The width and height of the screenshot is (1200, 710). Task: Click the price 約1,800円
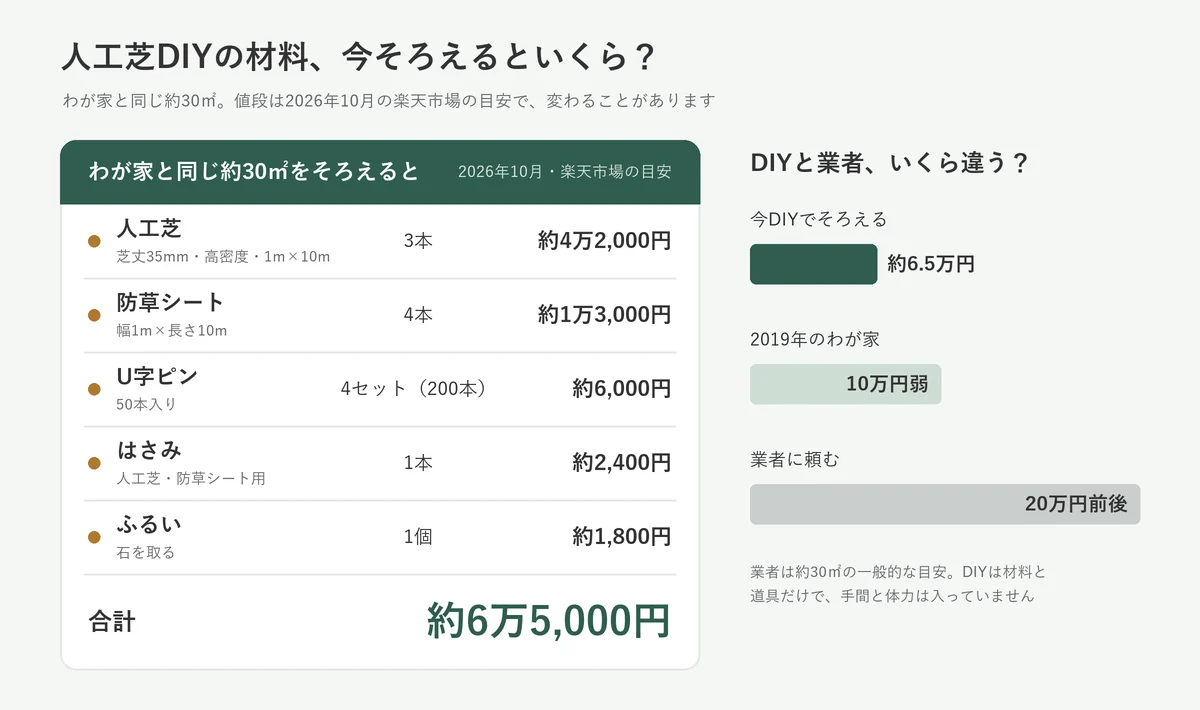pos(621,537)
